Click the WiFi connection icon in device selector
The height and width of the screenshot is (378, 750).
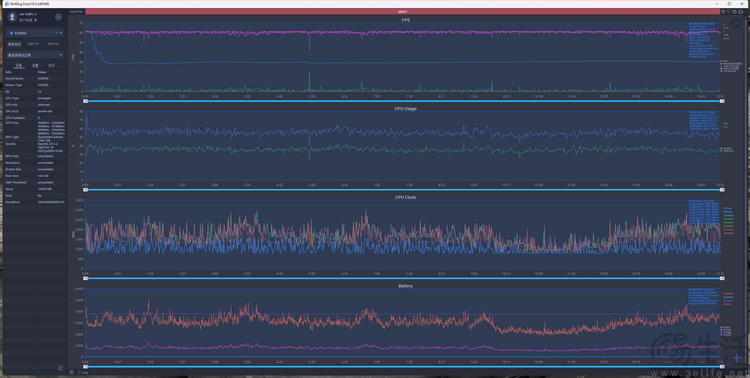(56, 33)
